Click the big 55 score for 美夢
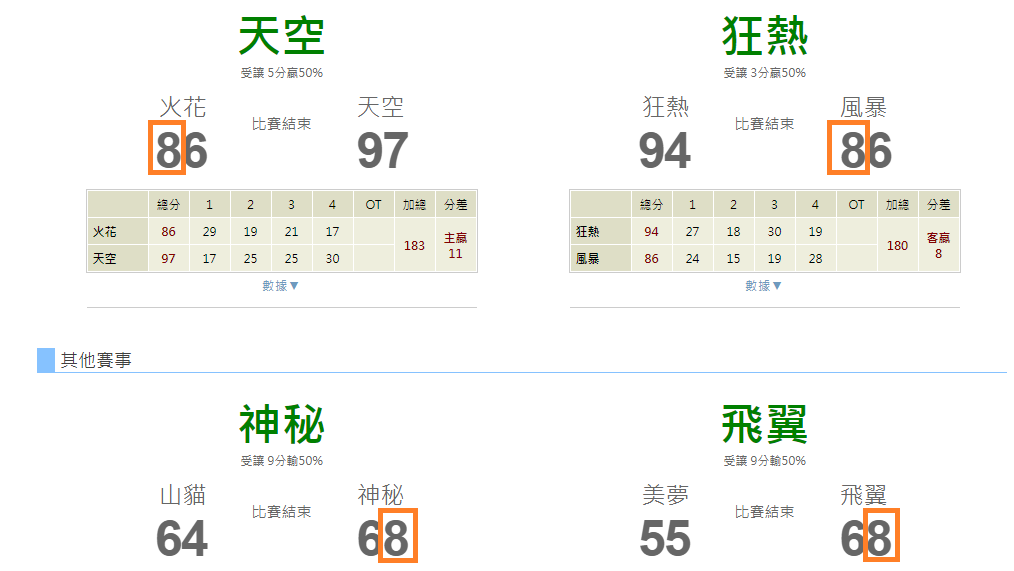 point(665,539)
